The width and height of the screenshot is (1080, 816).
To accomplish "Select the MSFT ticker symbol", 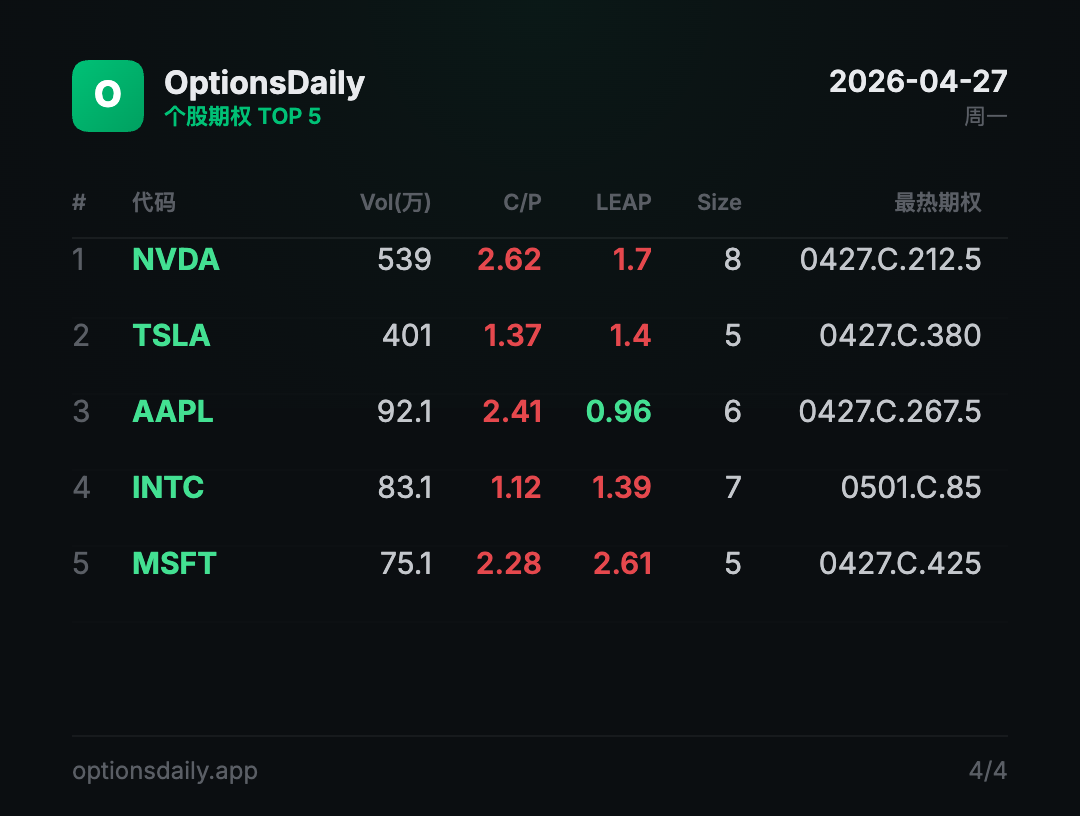I will 174,564.
